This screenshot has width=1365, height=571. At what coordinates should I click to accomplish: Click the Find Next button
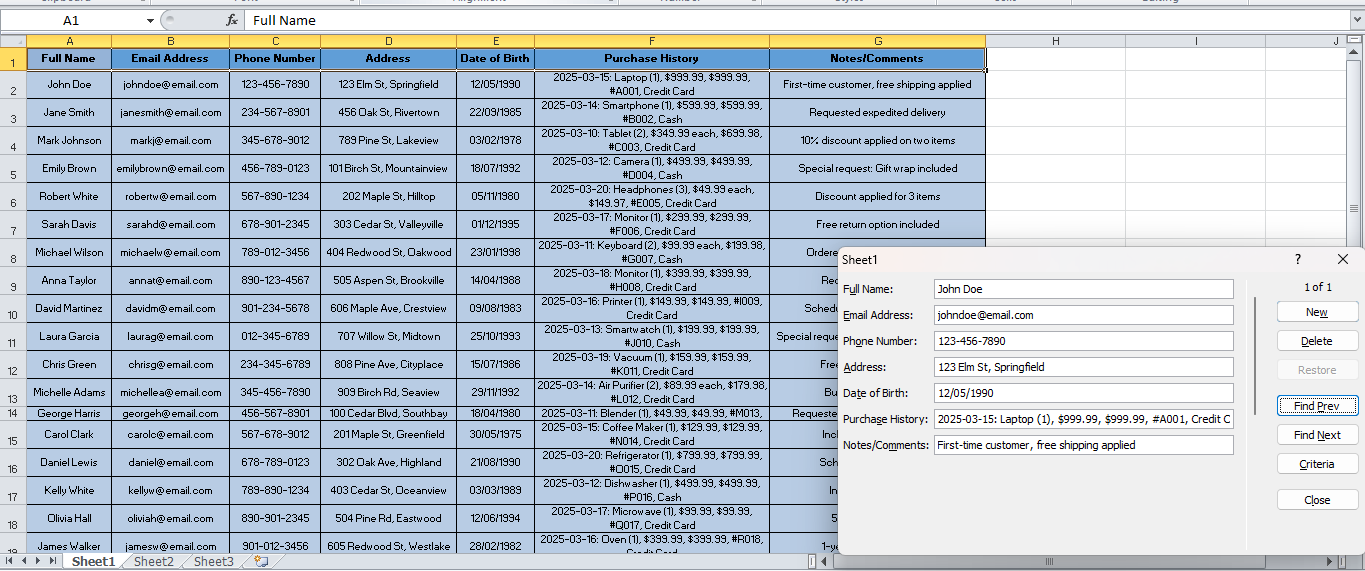[x=1317, y=435]
